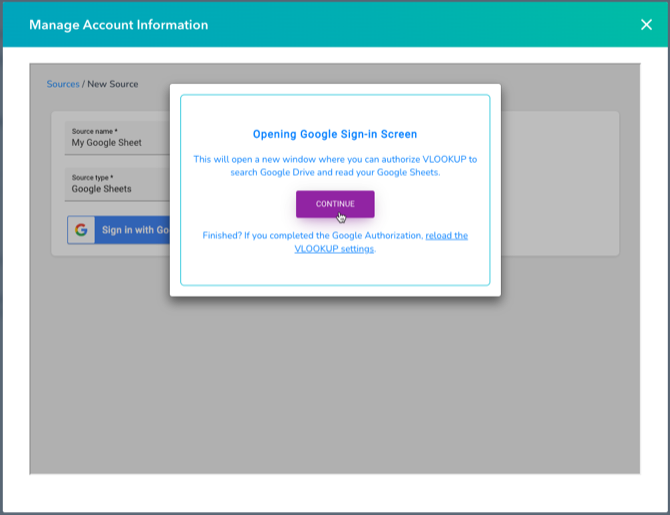Click the authorize VLOOKUP description text

coord(335,166)
